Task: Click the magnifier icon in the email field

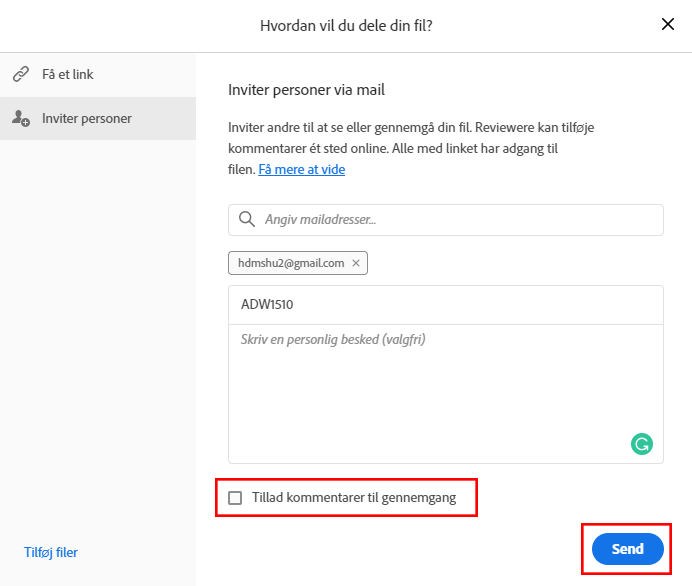Action: pyautogui.click(x=246, y=219)
